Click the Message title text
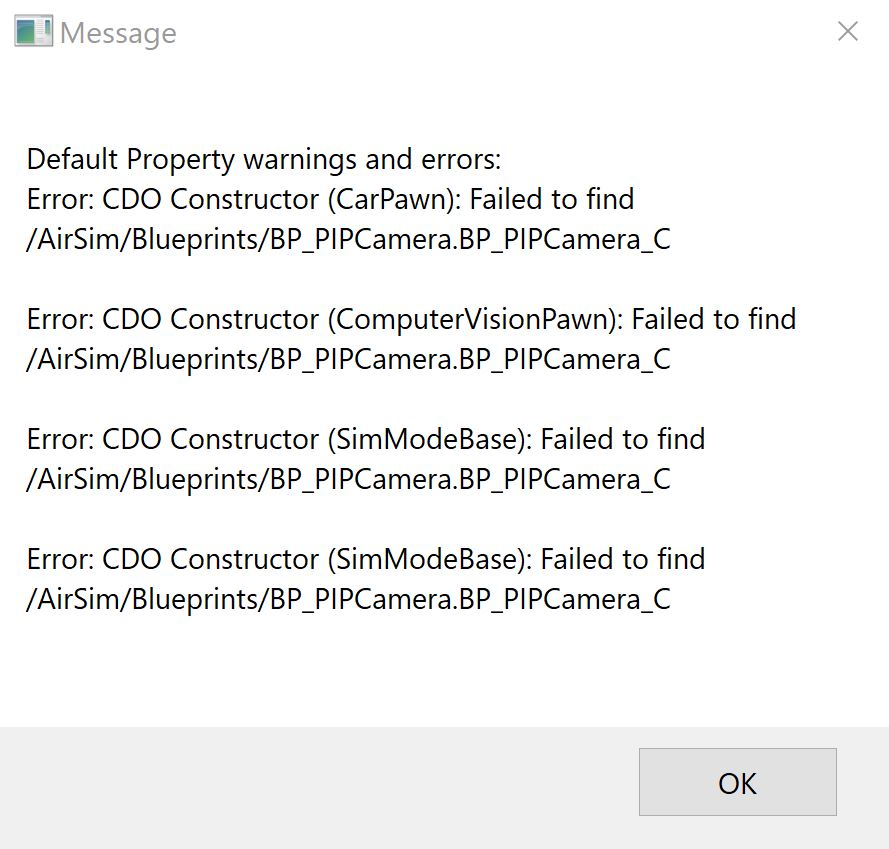Viewport: 889px width, 849px height. coord(117,33)
